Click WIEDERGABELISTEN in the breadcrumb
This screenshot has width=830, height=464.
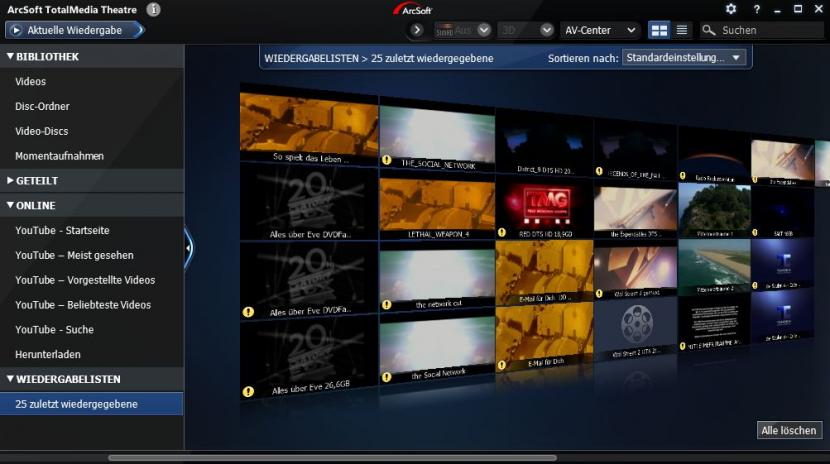click(x=311, y=58)
